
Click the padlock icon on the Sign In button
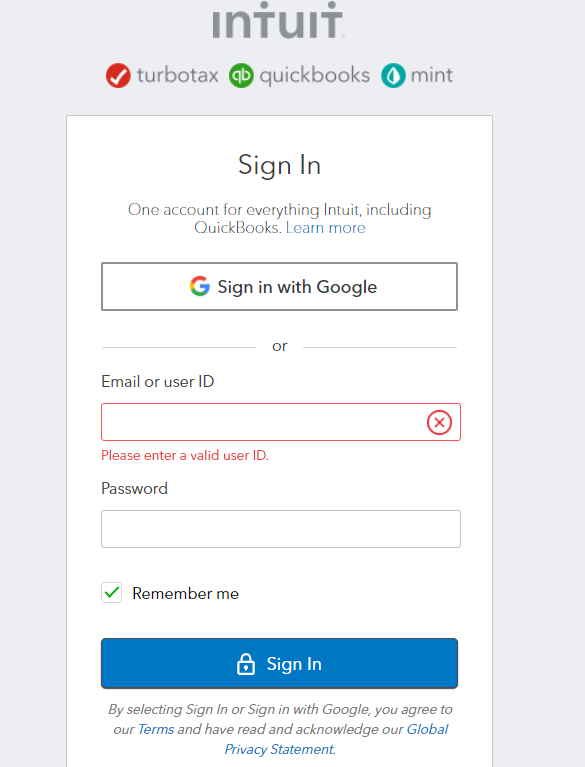(246, 664)
